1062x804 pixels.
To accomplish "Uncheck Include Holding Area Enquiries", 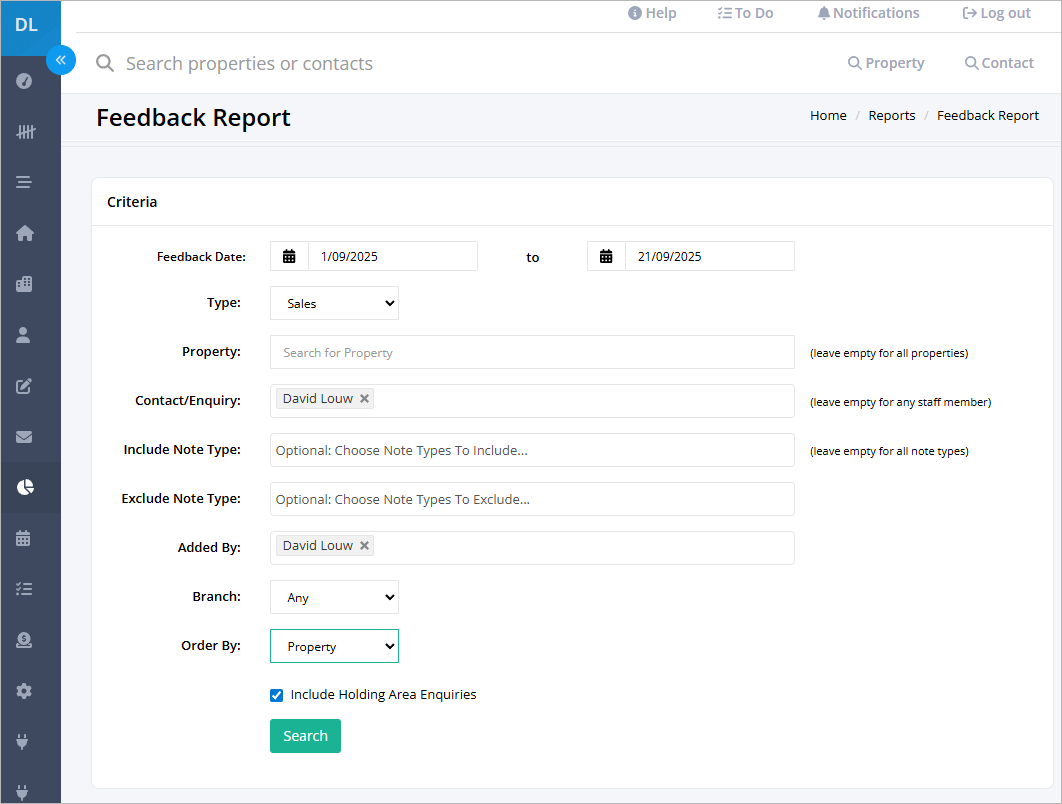I will (x=276, y=694).
